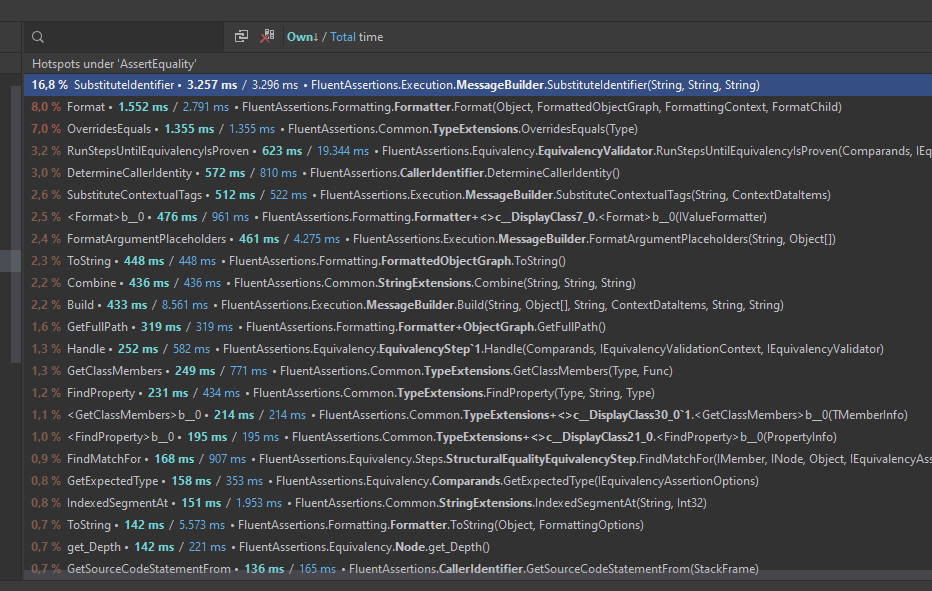Select the <Format>b__0 2,5 % row
The height and width of the screenshot is (591, 932).
tap(478, 217)
